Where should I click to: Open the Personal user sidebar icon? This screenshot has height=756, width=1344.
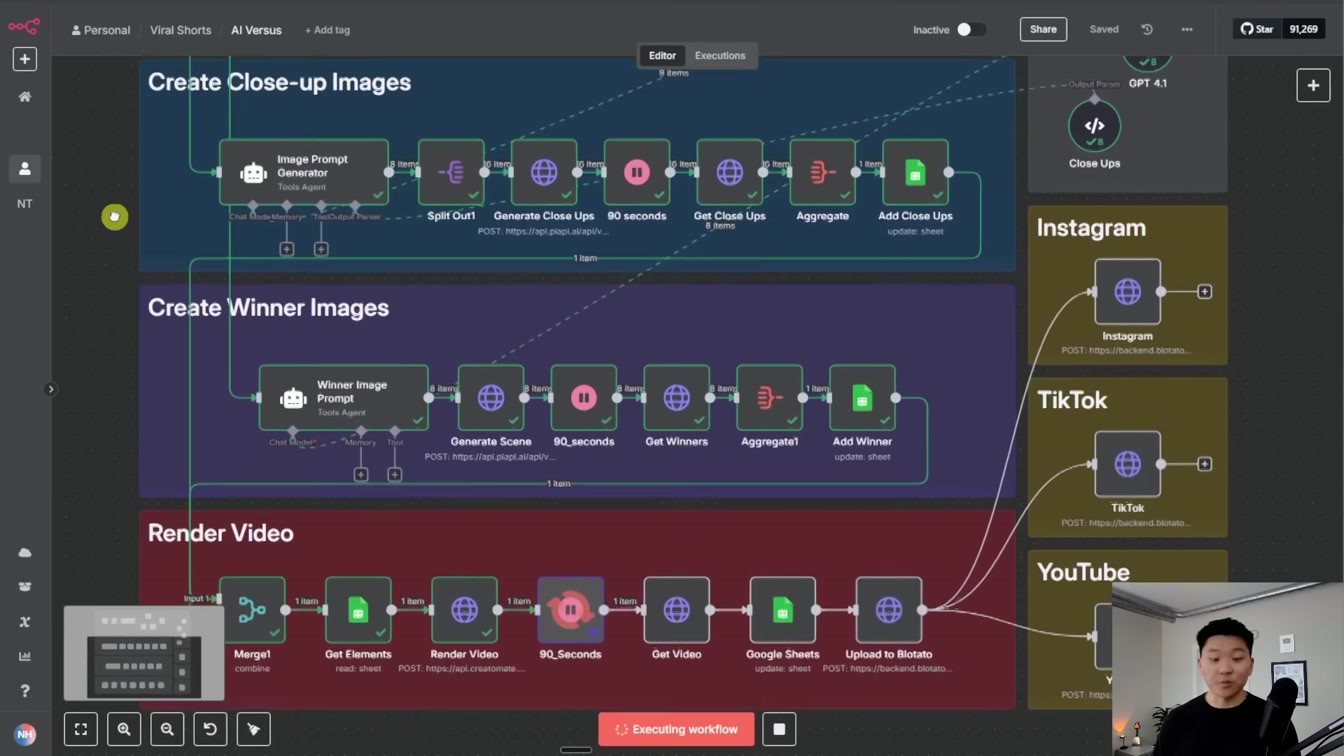click(x=25, y=169)
